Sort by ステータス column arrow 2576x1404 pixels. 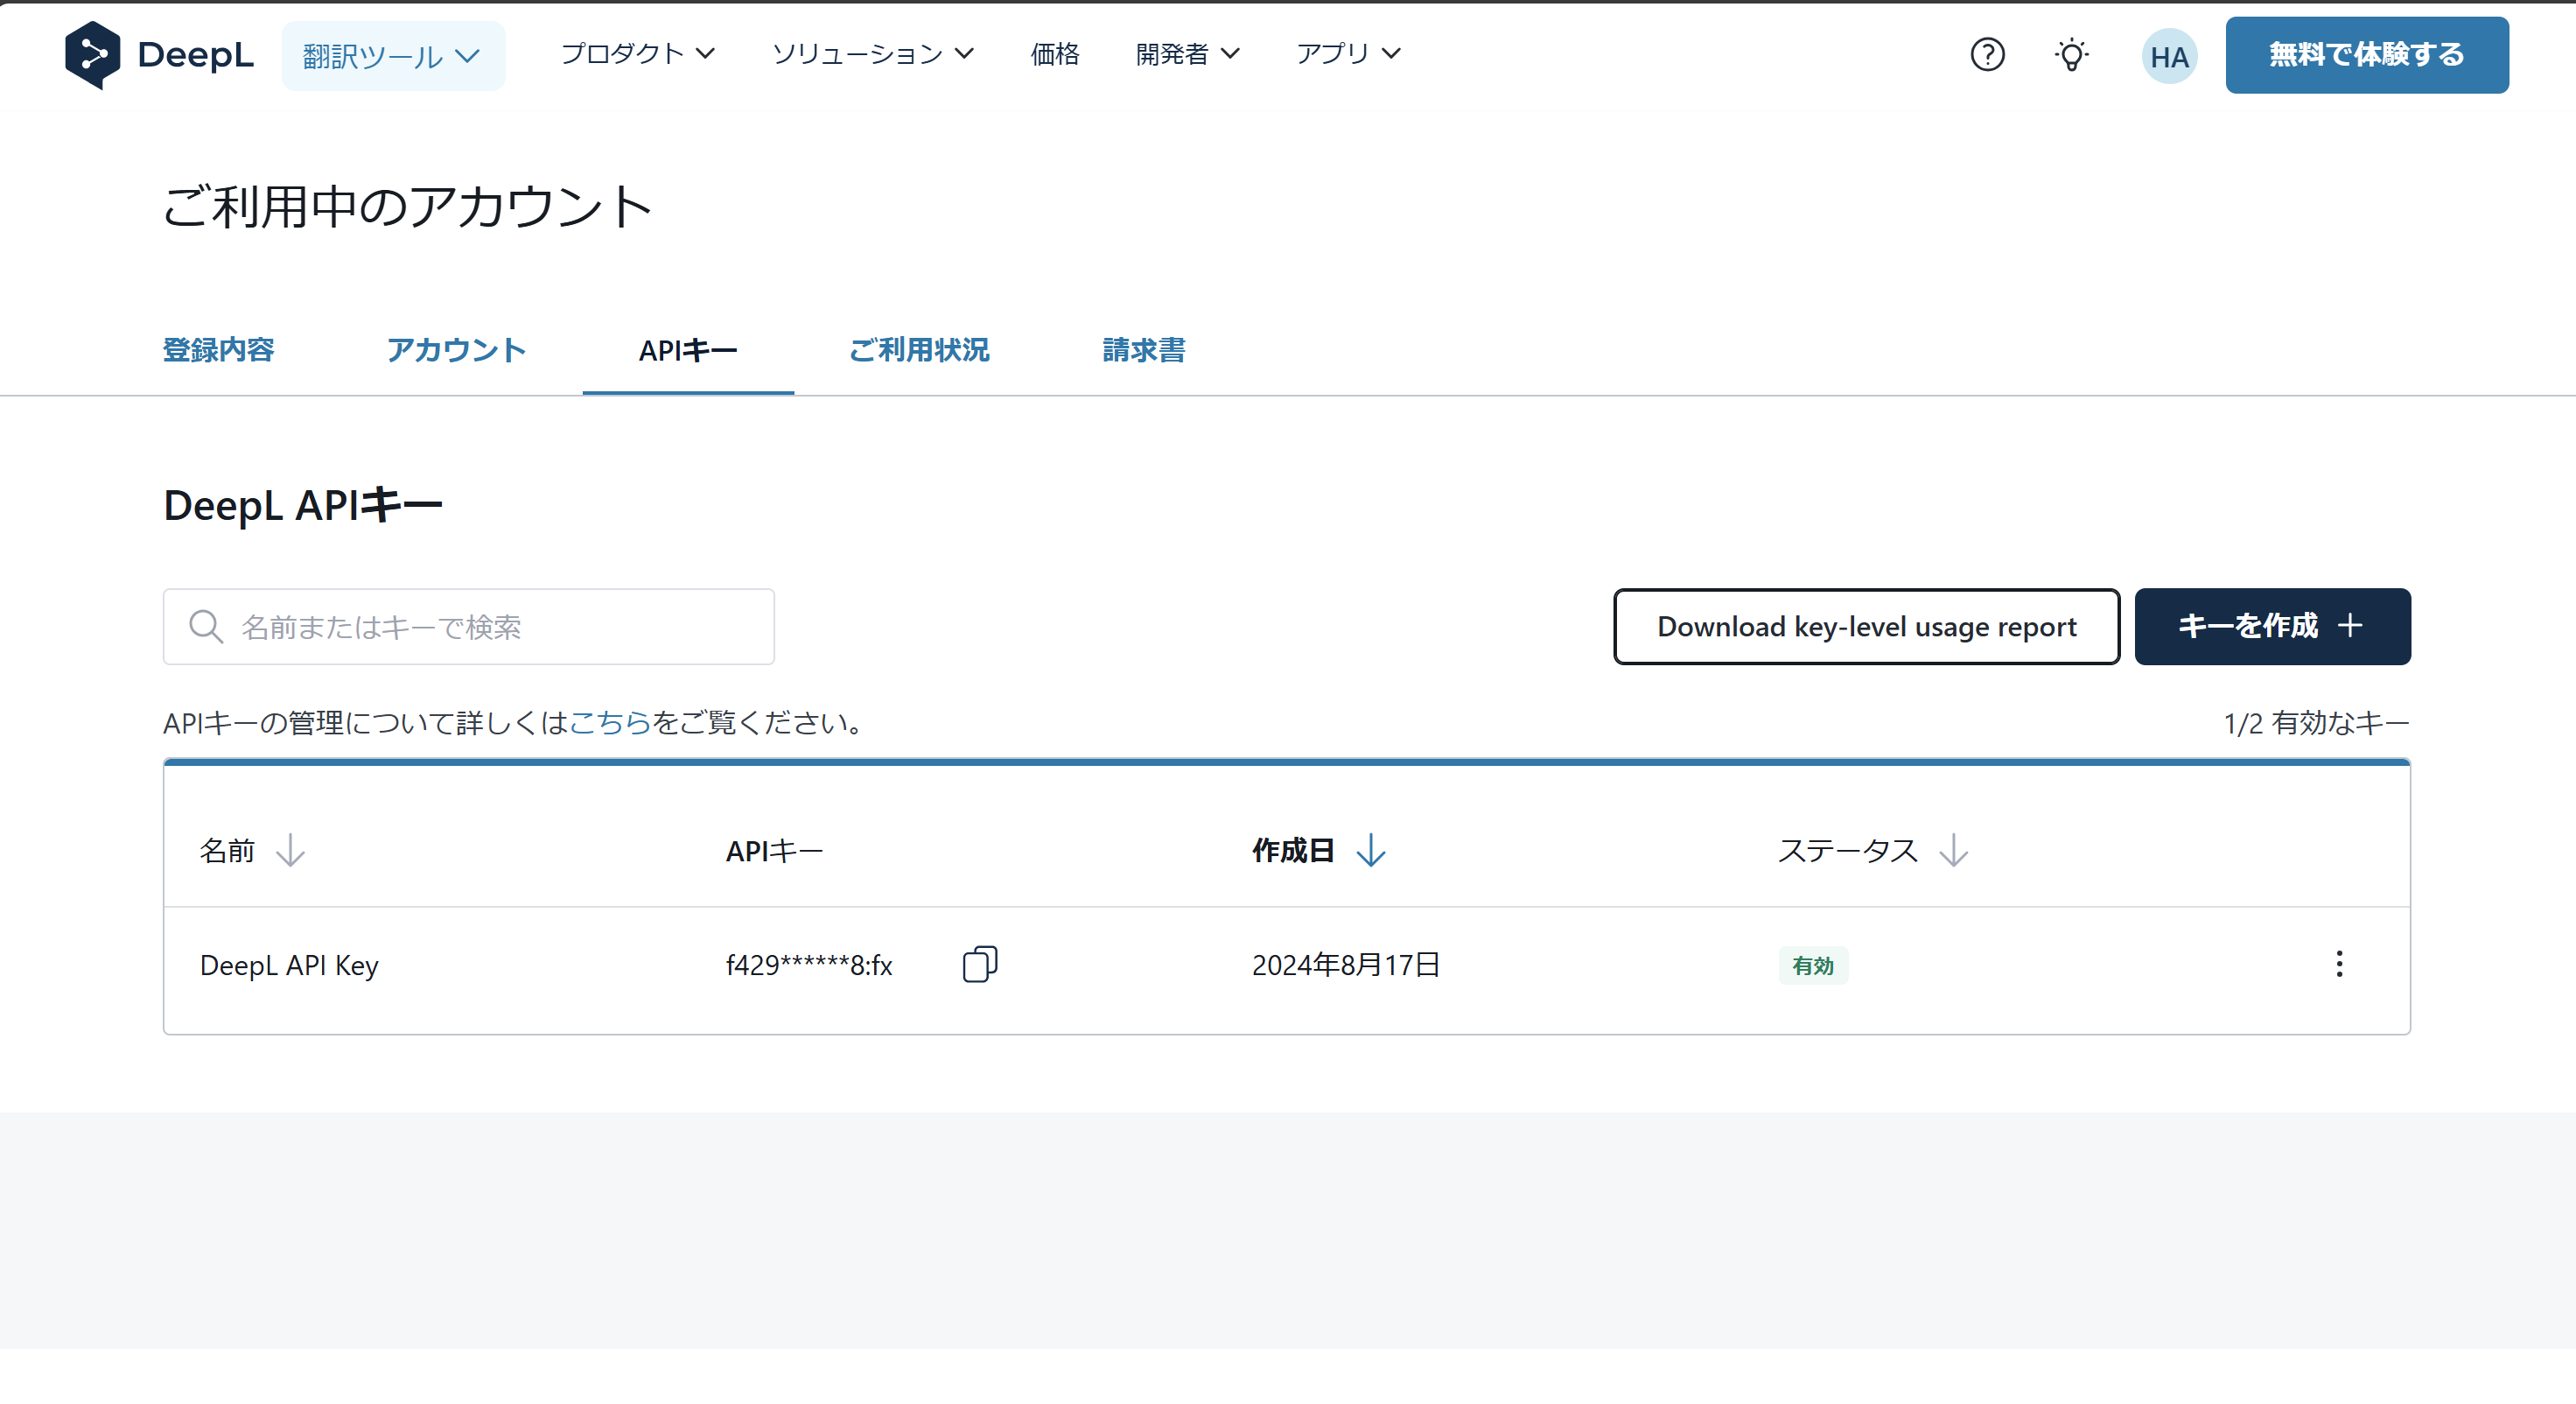pos(1952,850)
